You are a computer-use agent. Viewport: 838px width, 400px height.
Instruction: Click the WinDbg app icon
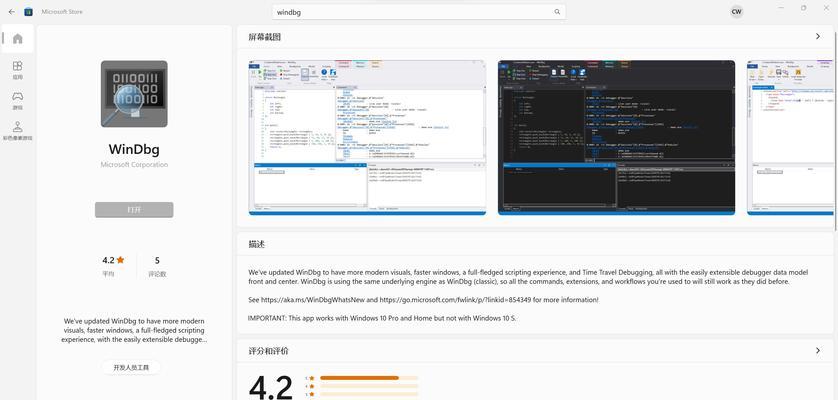pyautogui.click(x=134, y=94)
